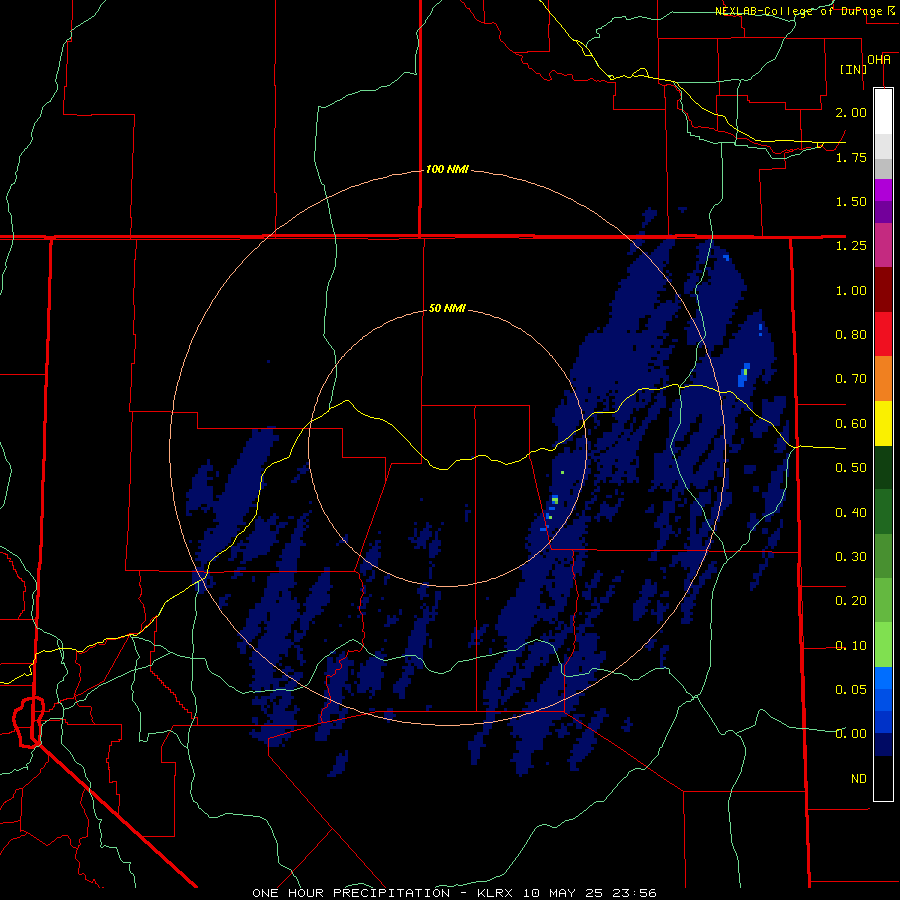The image size is (900, 900).
Task: Select the white swatch in the color scale
Action: point(883,112)
